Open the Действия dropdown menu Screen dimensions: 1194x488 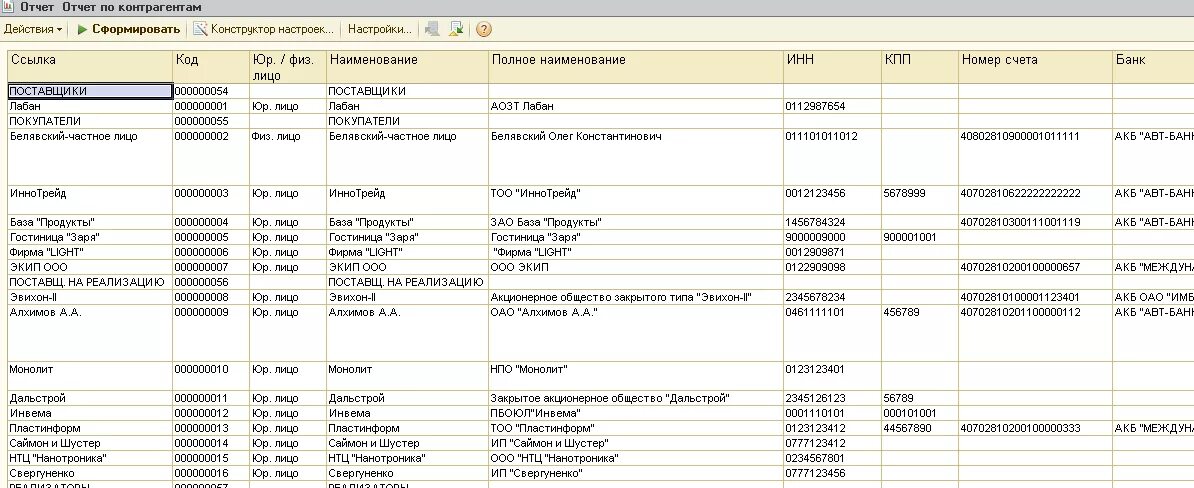[33, 29]
